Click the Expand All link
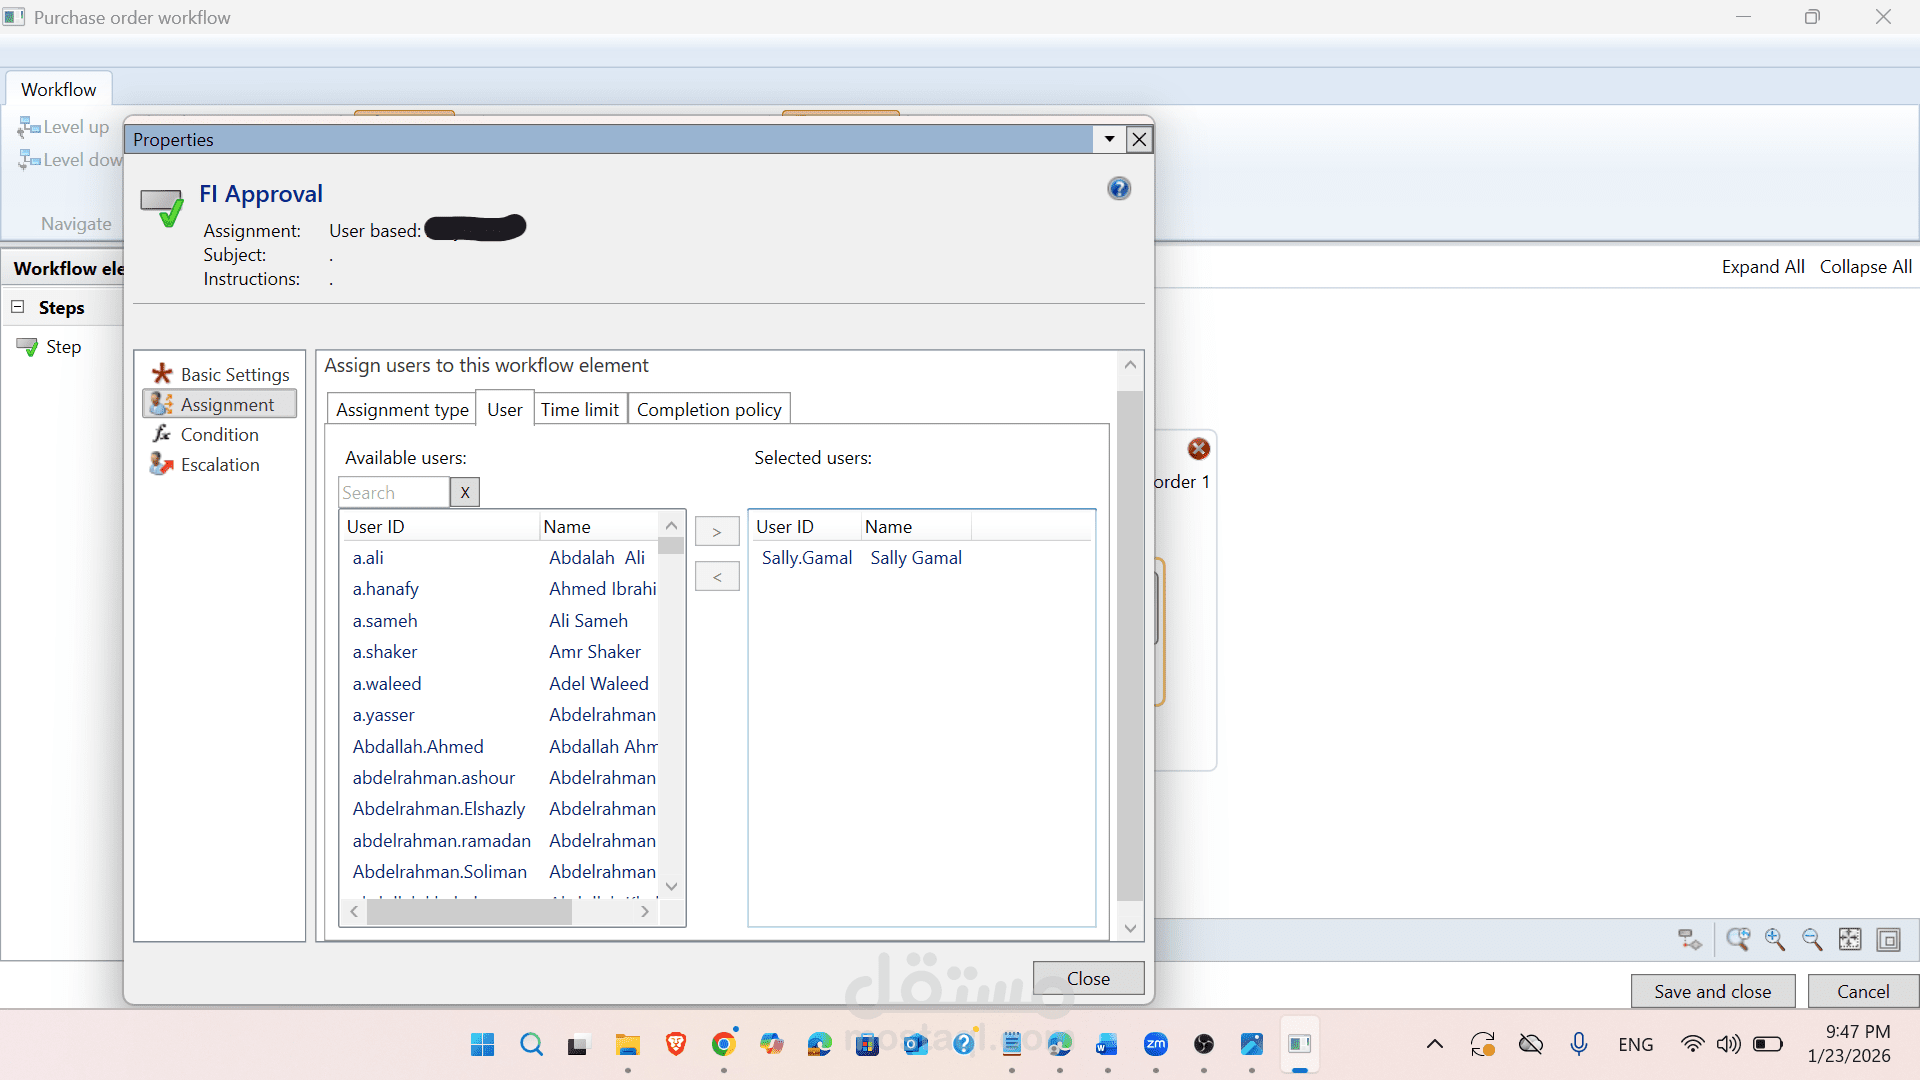1920x1080 pixels. point(1762,267)
